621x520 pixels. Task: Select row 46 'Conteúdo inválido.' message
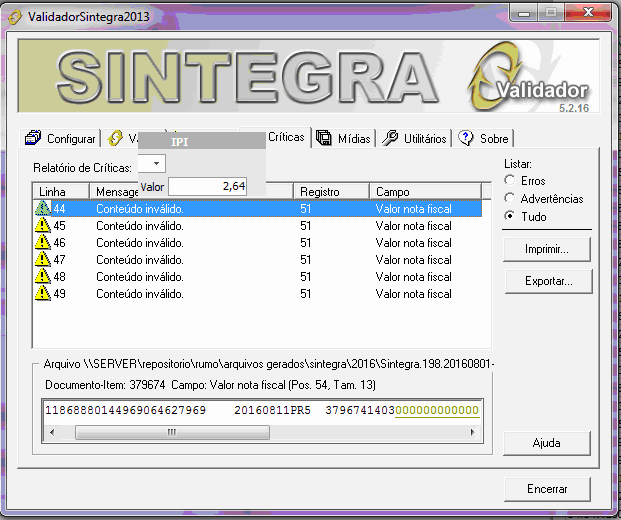coord(140,243)
